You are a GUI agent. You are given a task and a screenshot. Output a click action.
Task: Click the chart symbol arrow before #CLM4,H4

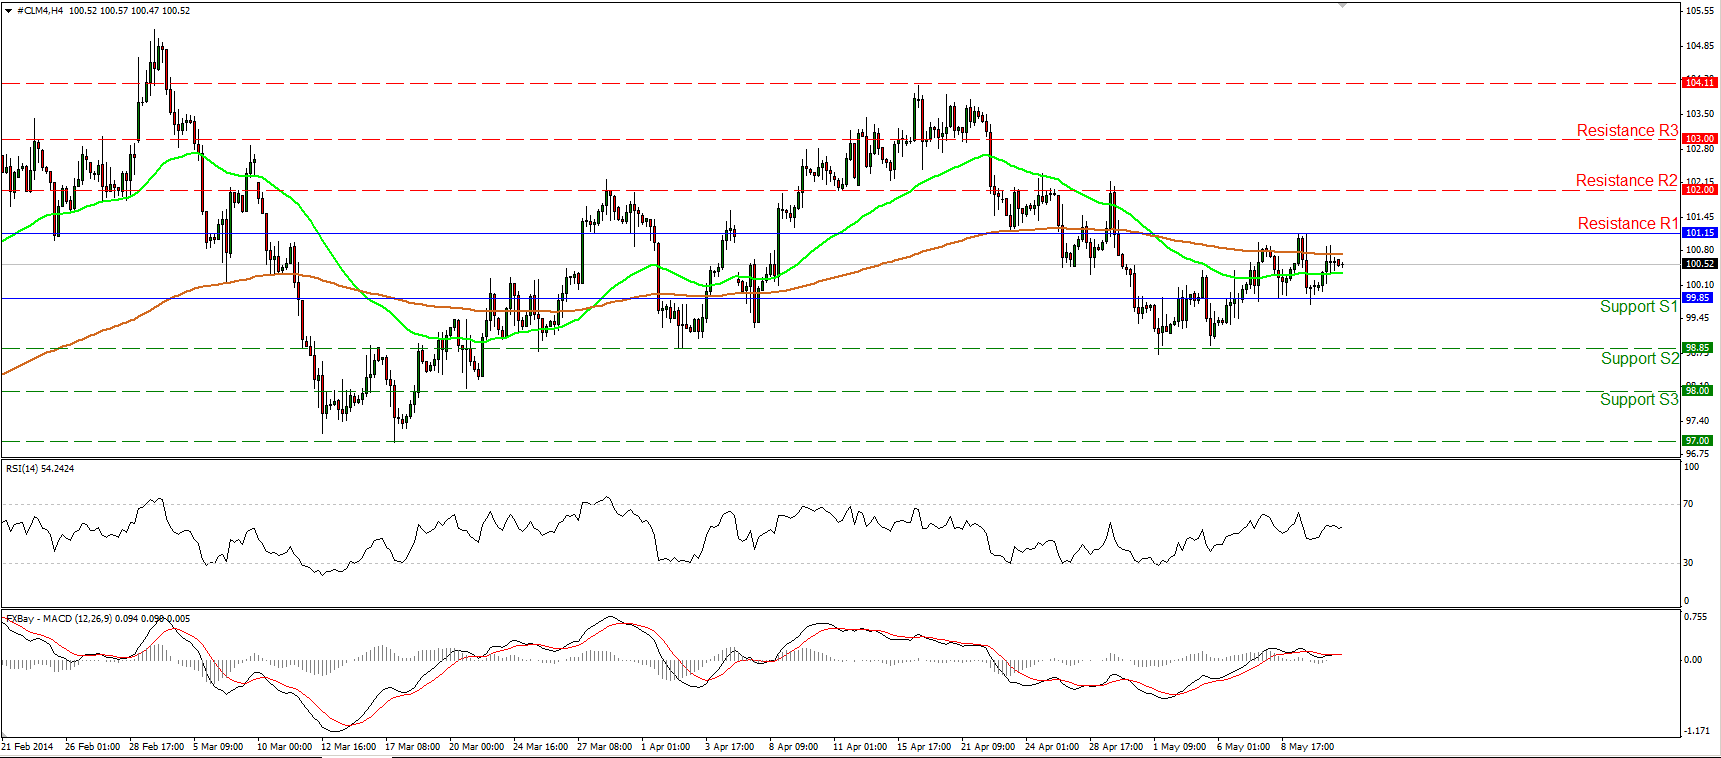pyautogui.click(x=10, y=10)
